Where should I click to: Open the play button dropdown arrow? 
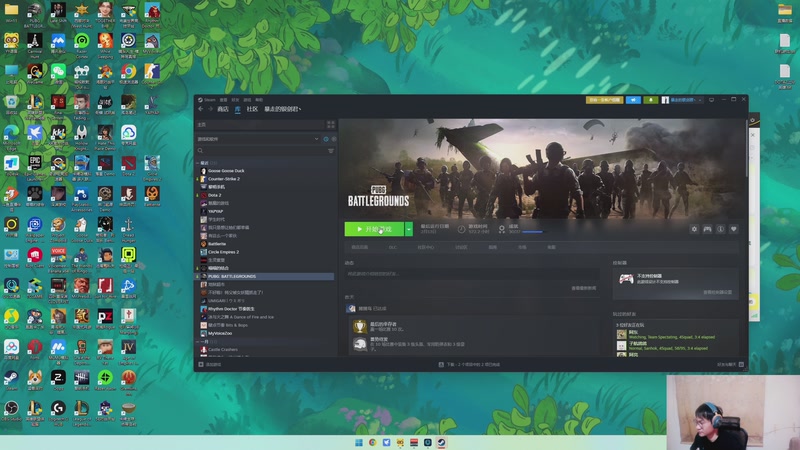click(409, 229)
